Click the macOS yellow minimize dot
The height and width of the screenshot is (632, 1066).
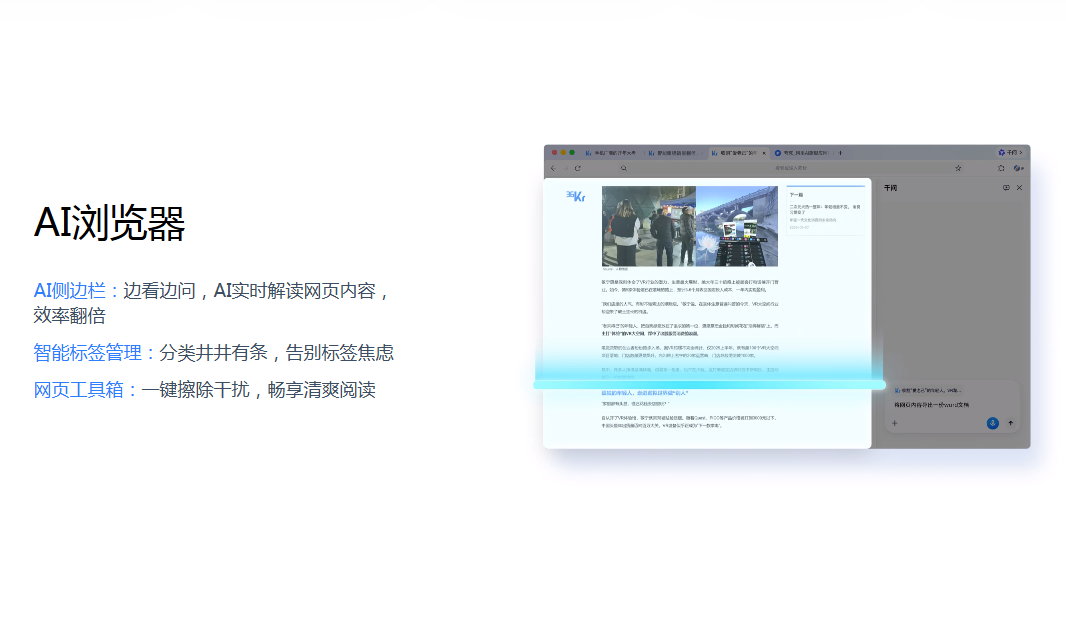(x=563, y=153)
